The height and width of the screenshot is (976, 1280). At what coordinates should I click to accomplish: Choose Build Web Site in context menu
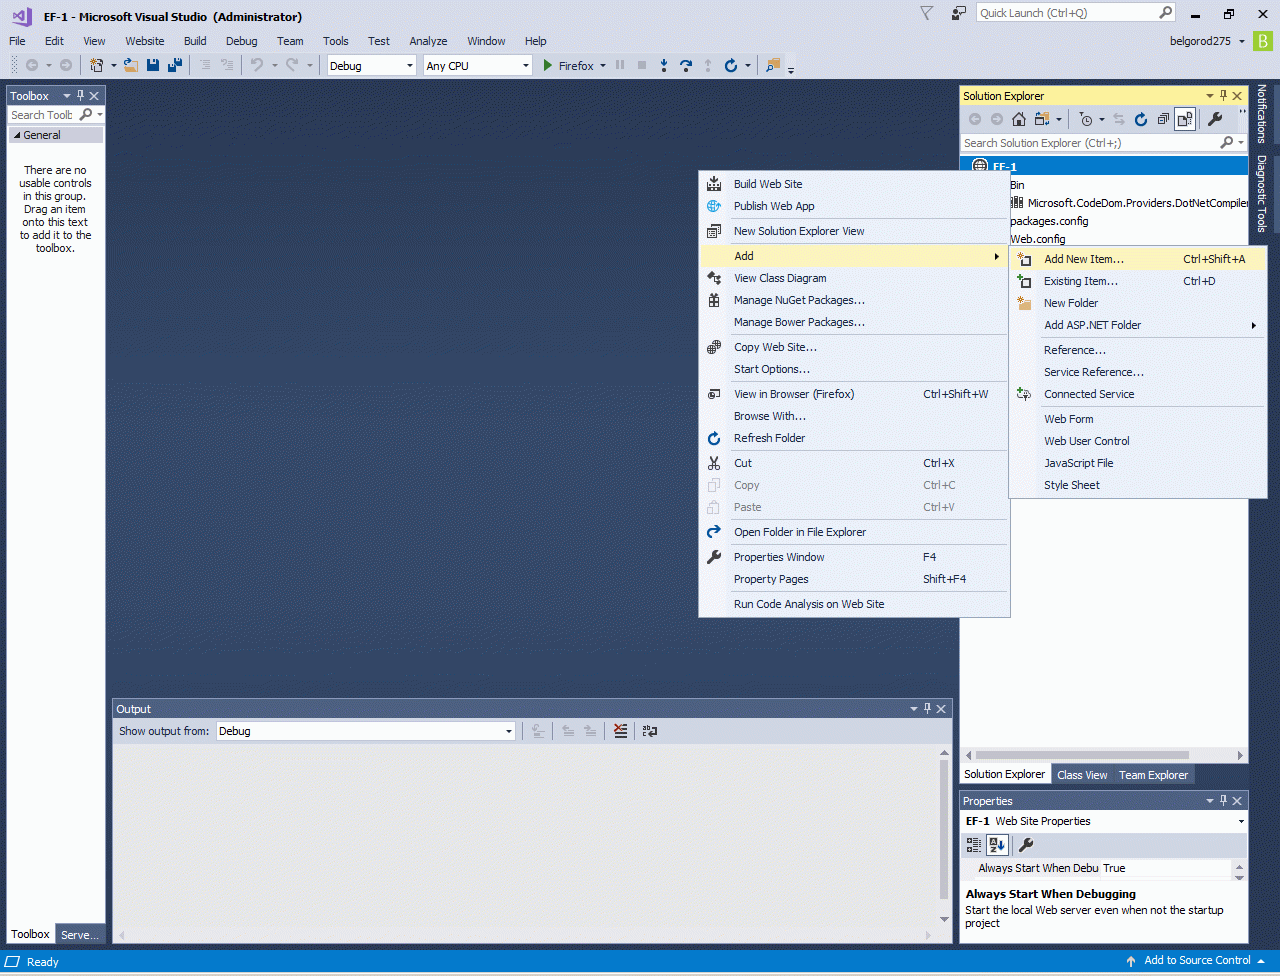(854, 184)
